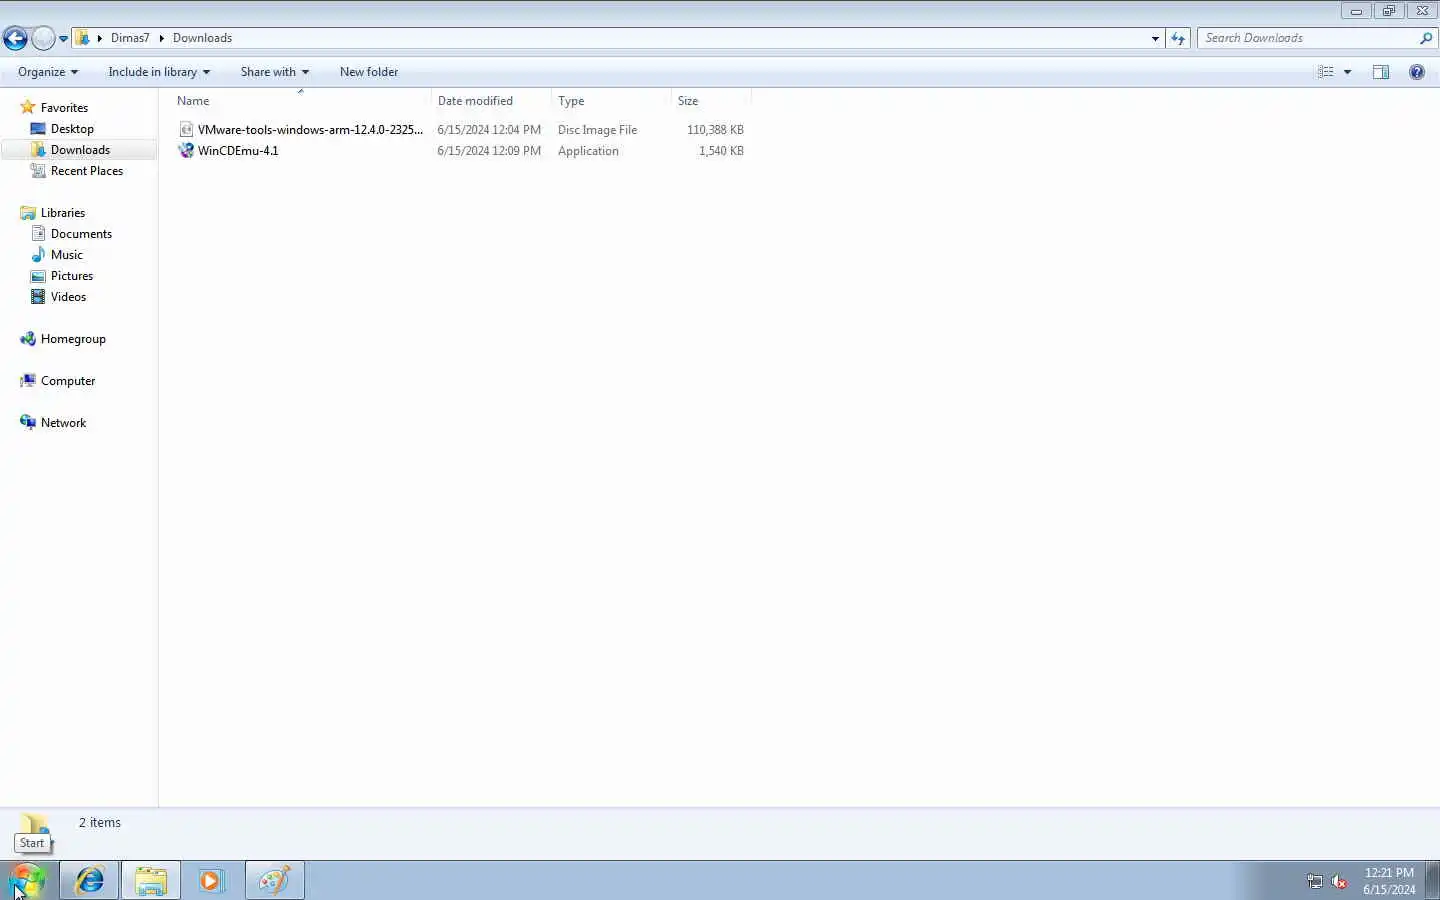Click the Pictures library icon
The image size is (1440, 900).
(38, 276)
